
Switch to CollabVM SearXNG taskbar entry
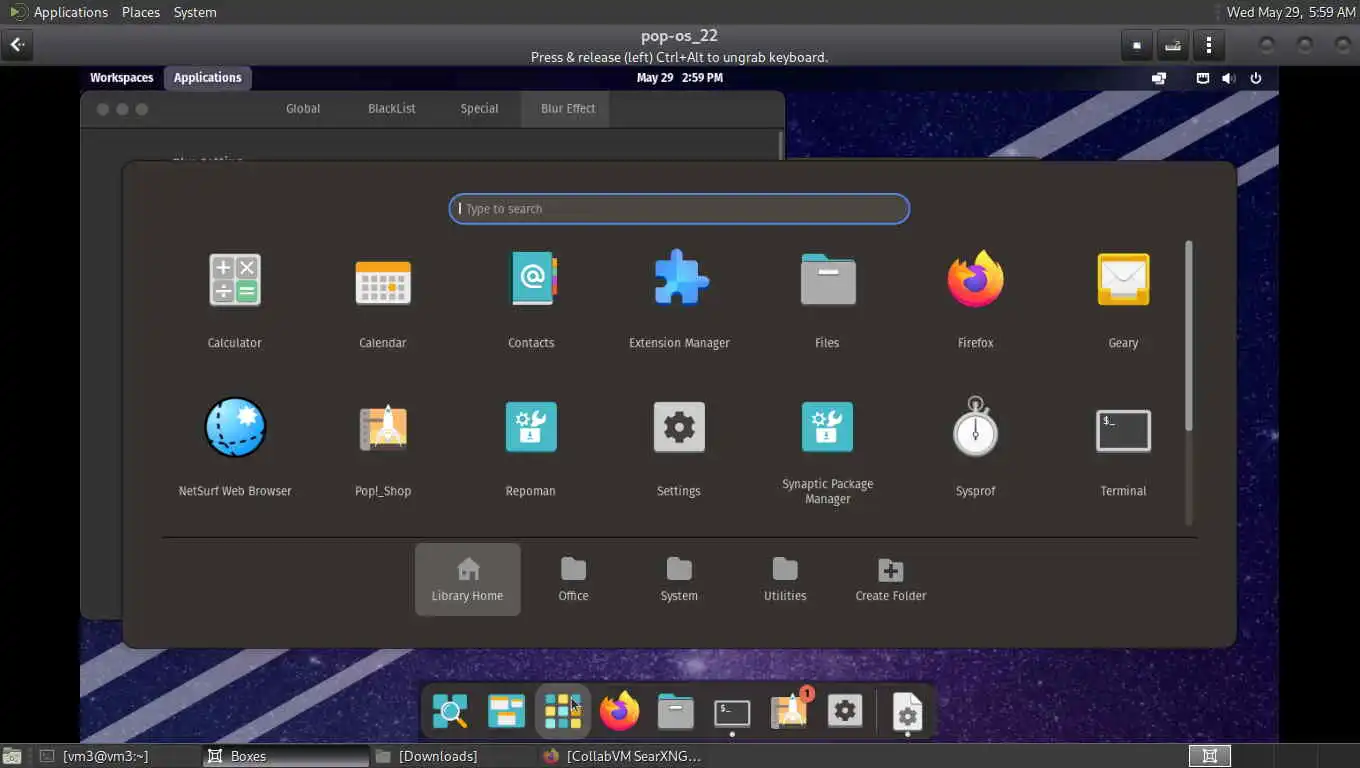[x=620, y=756]
